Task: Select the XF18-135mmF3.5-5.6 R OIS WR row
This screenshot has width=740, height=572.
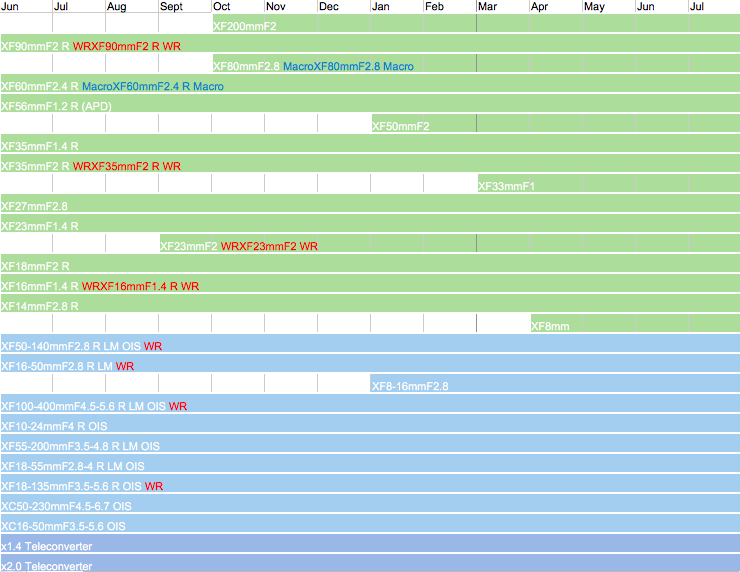Action: point(370,483)
